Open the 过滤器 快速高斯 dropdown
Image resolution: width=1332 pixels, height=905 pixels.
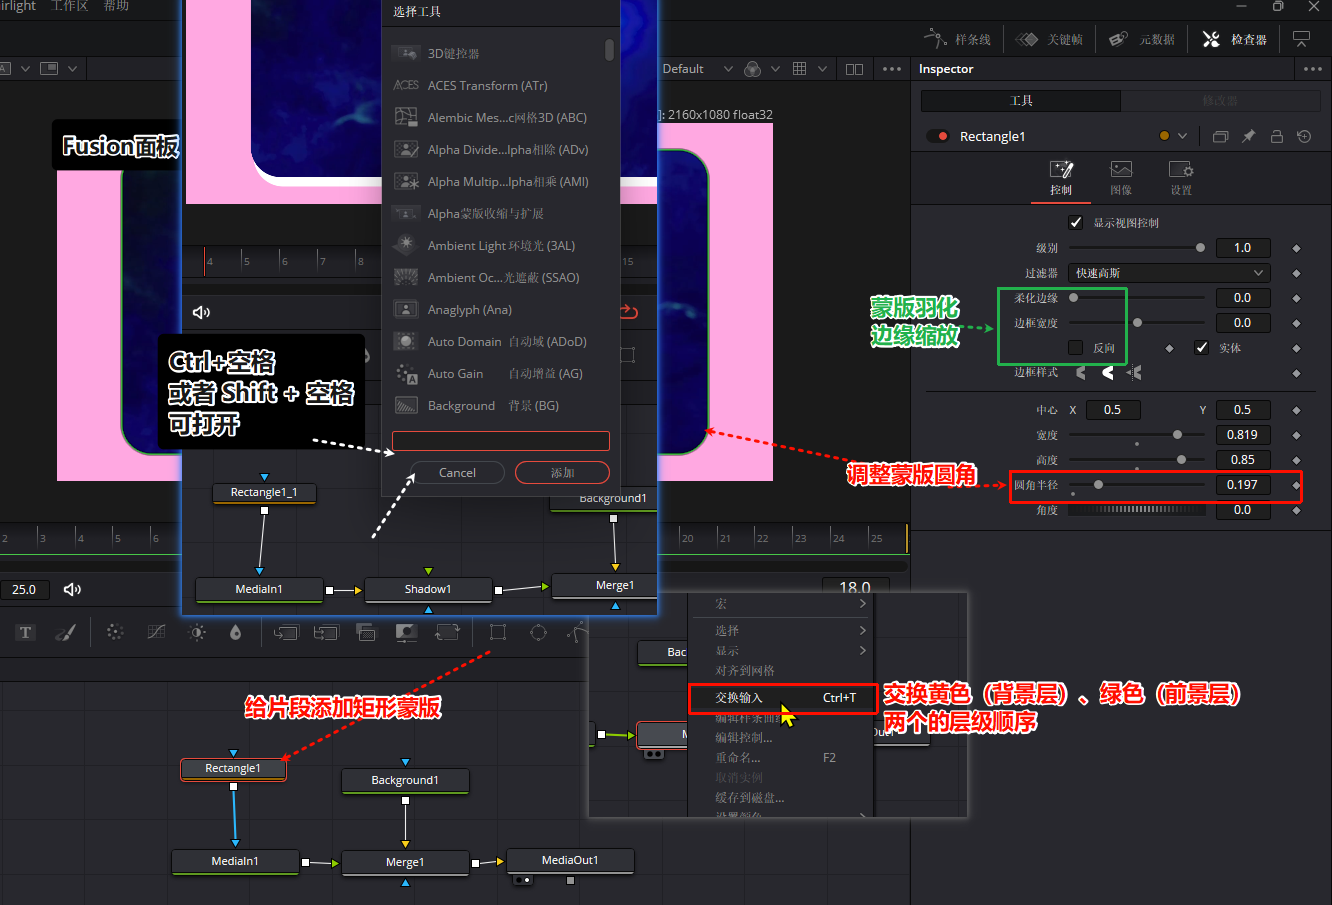(x=1170, y=273)
